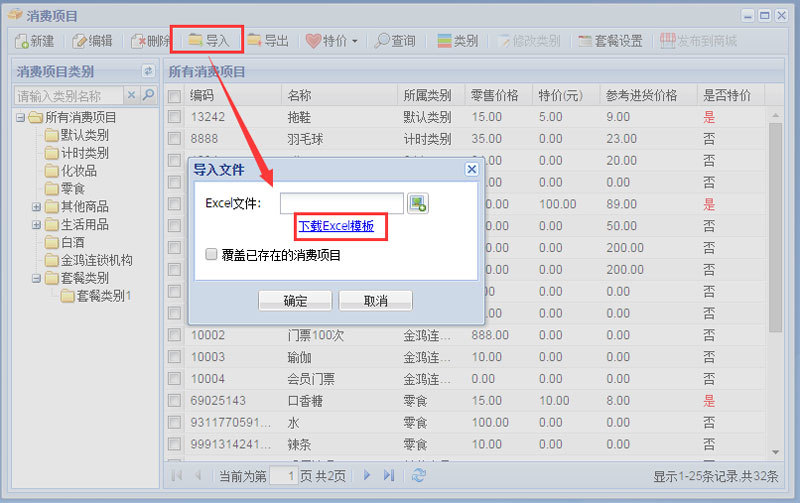The width and height of the screenshot is (800, 503).
Task: Click the category search magnifier icon
Action: [x=148, y=95]
